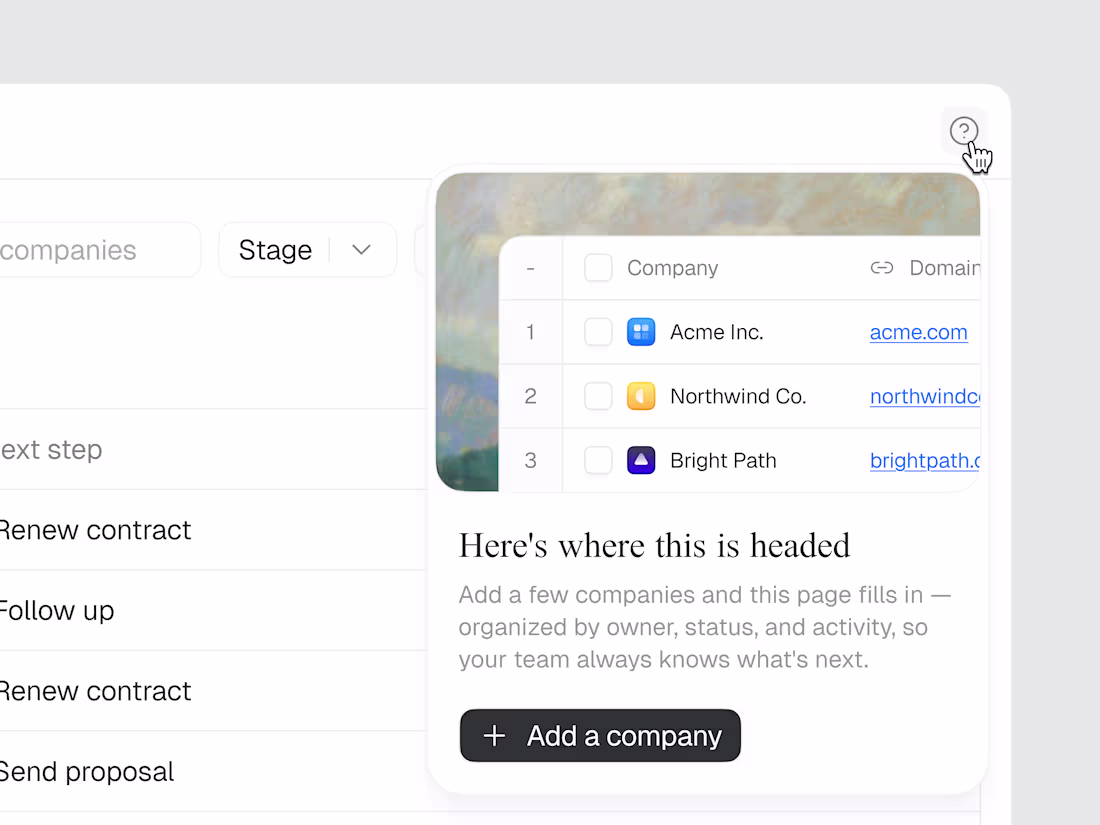
Task: Click the Add a company button
Action: pyautogui.click(x=600, y=735)
